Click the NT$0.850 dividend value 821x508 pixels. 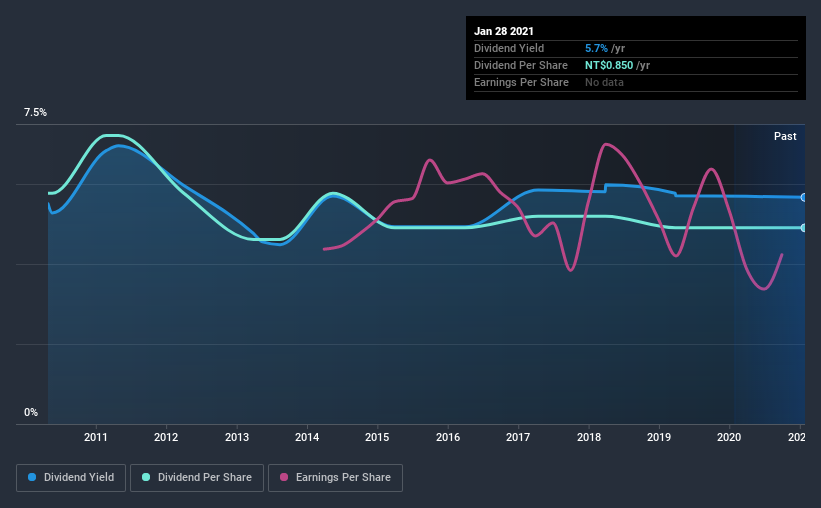(x=609, y=65)
